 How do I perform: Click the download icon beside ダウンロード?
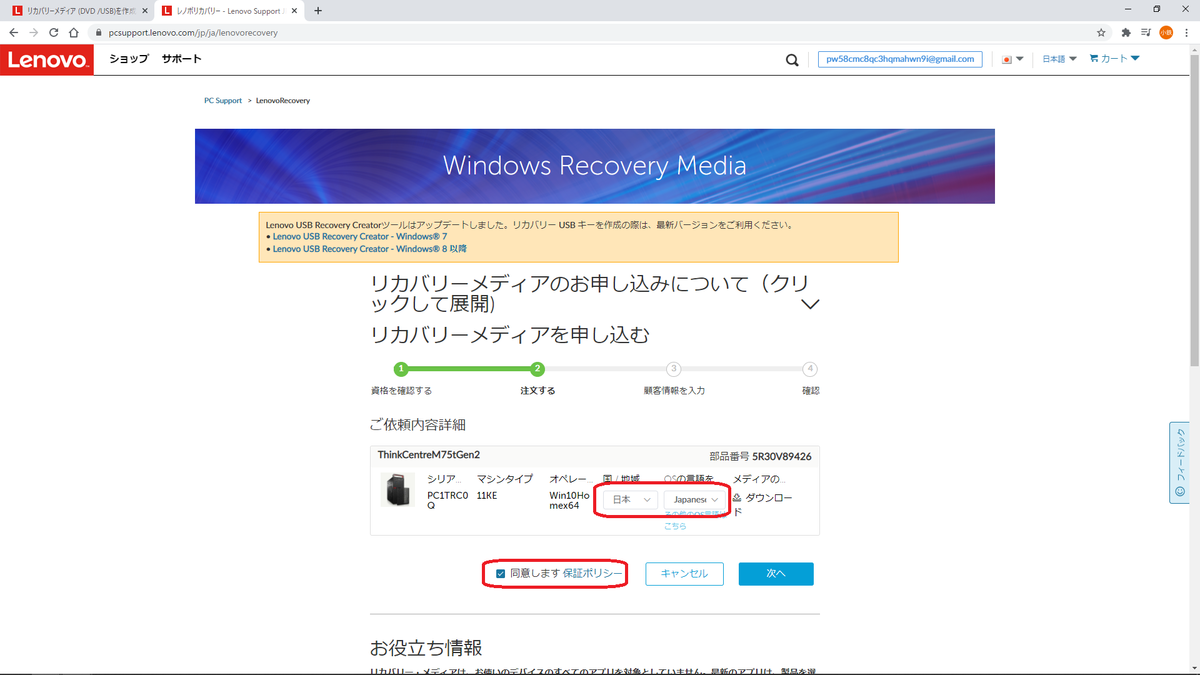pos(738,498)
